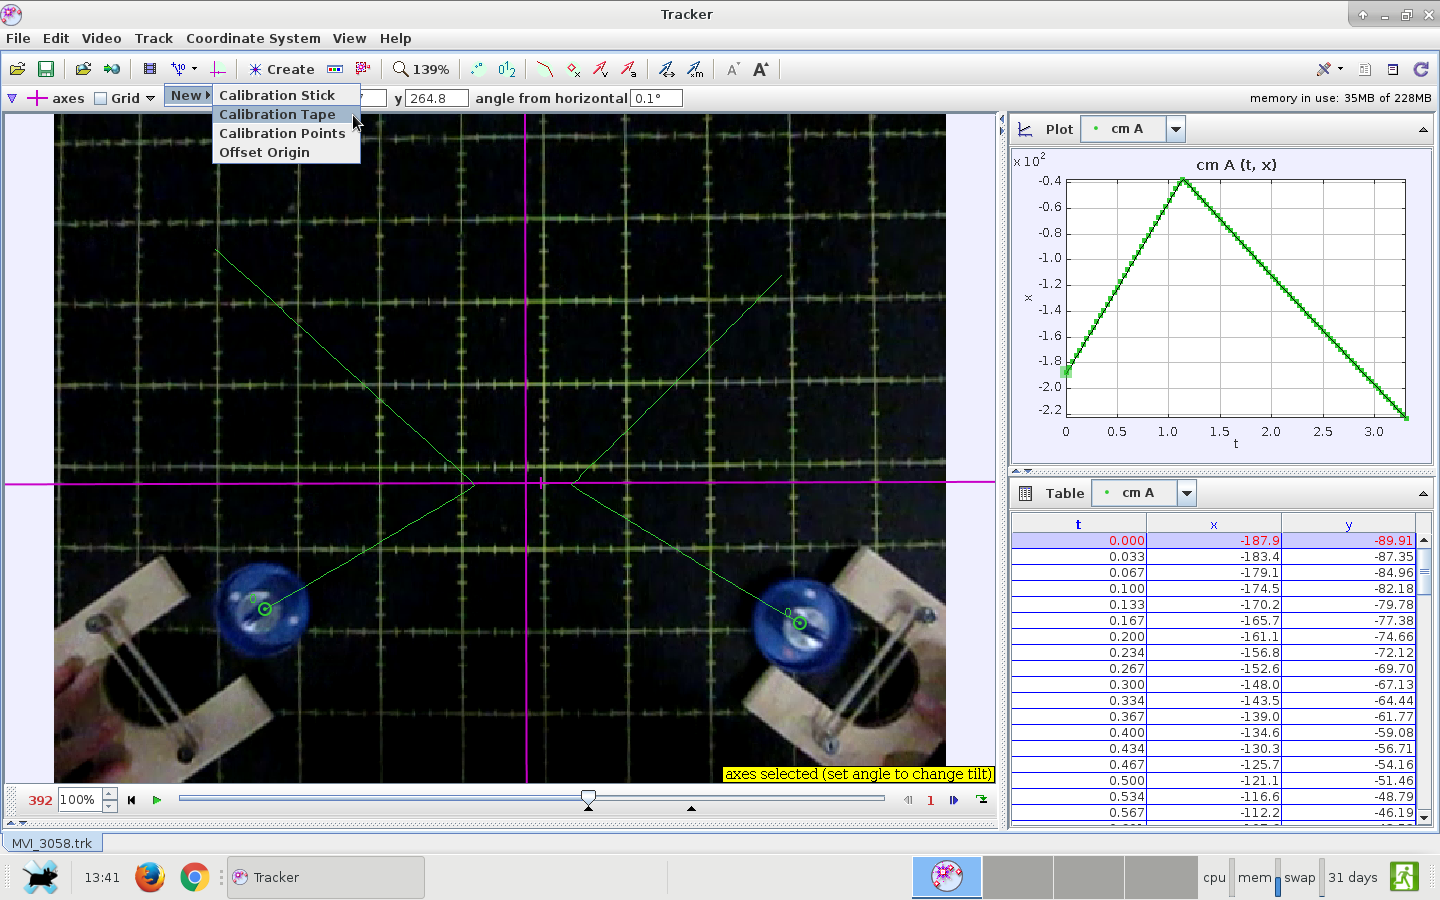The height and width of the screenshot is (900, 1440).
Task: Toggle velocity vectors display icon
Action: point(600,69)
